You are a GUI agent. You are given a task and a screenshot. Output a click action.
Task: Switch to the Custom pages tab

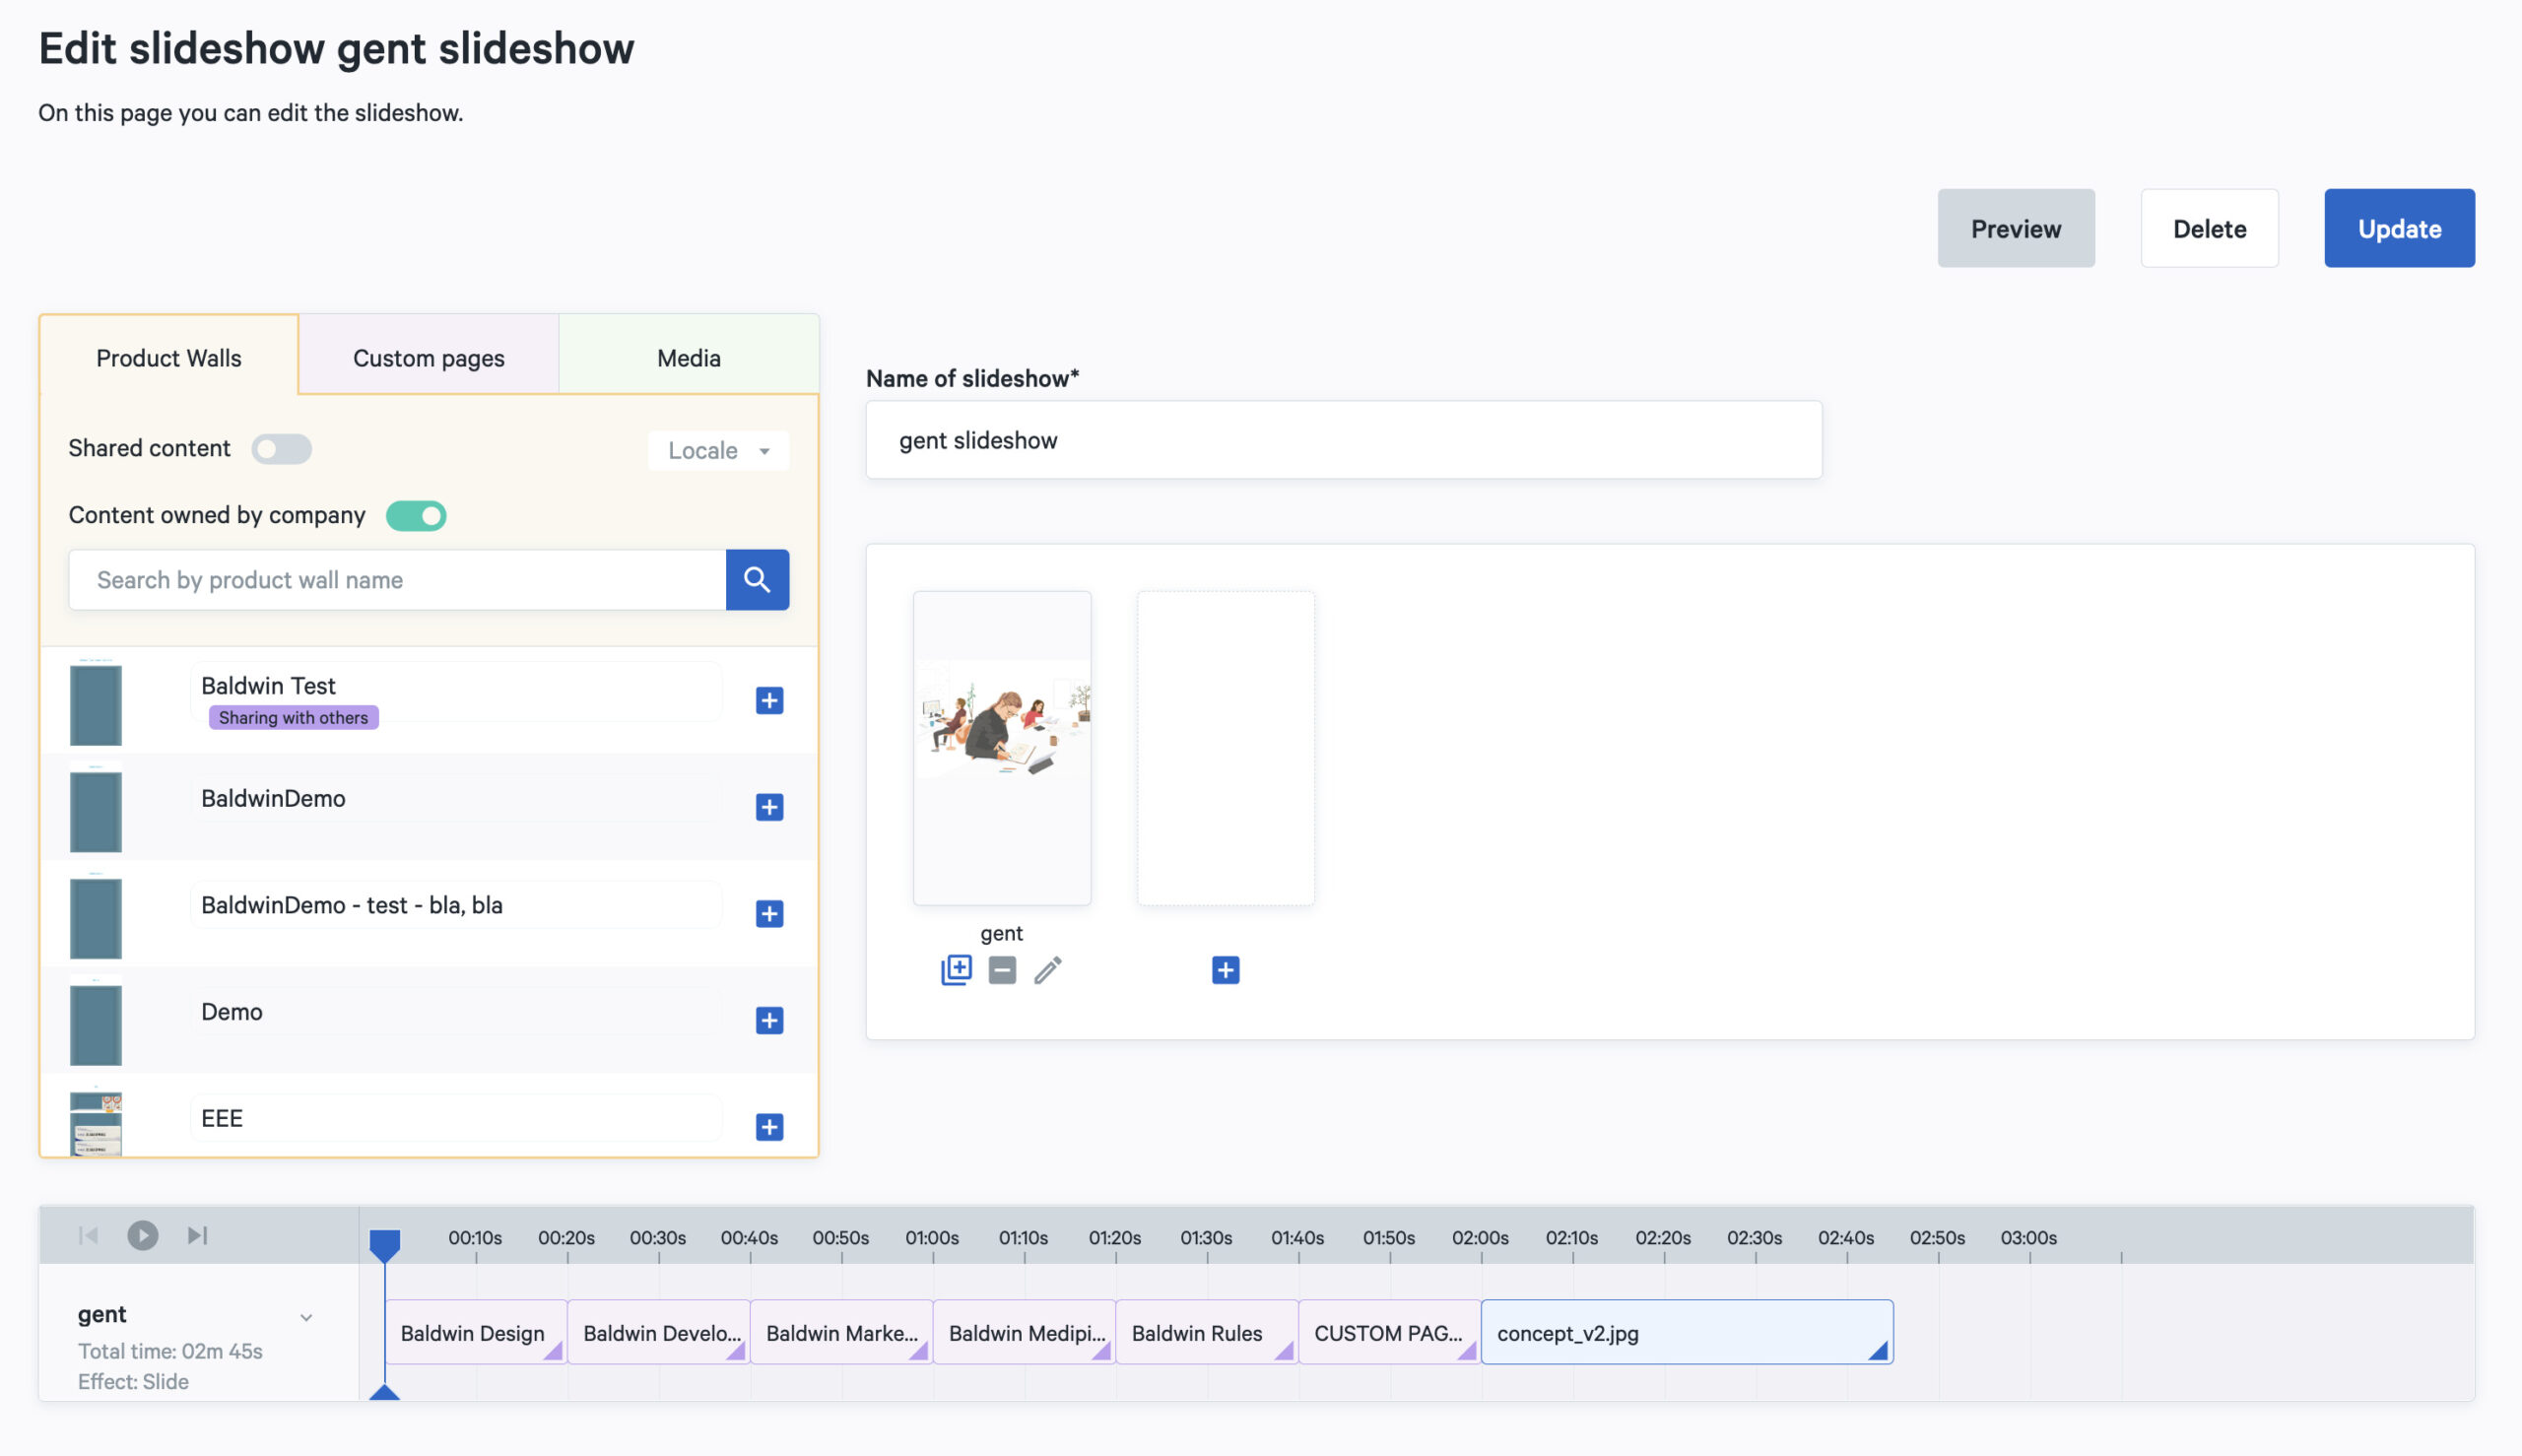click(x=429, y=356)
